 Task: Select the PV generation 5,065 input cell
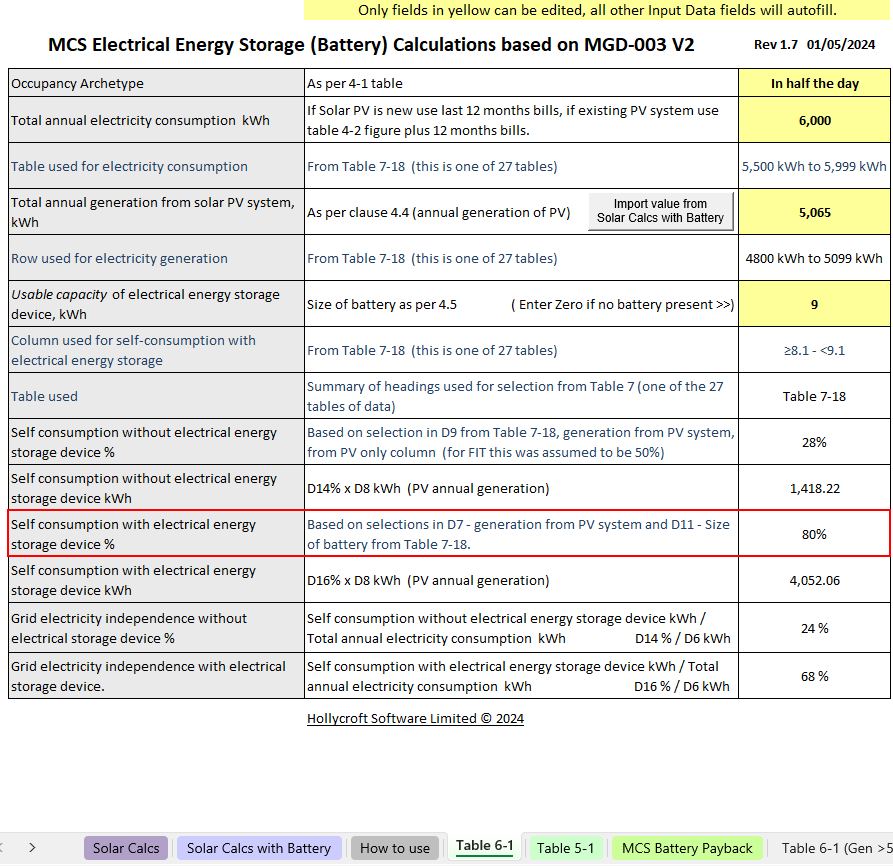814,212
